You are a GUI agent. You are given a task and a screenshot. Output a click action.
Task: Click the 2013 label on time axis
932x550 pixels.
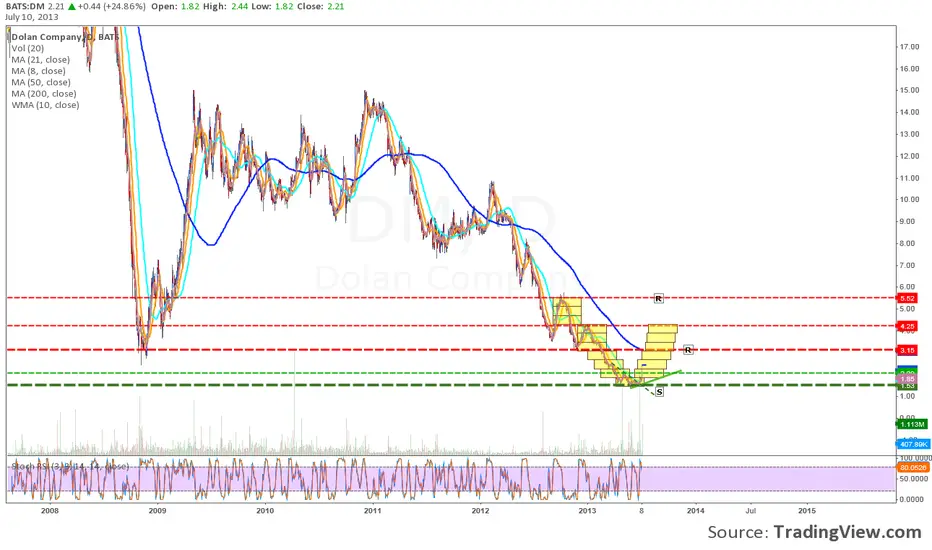click(587, 510)
